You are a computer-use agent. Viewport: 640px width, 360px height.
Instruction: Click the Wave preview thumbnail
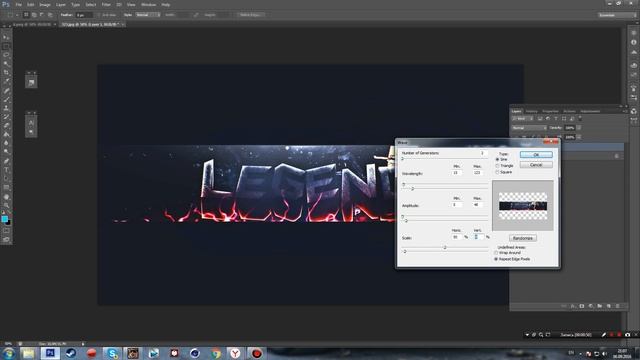[523, 205]
